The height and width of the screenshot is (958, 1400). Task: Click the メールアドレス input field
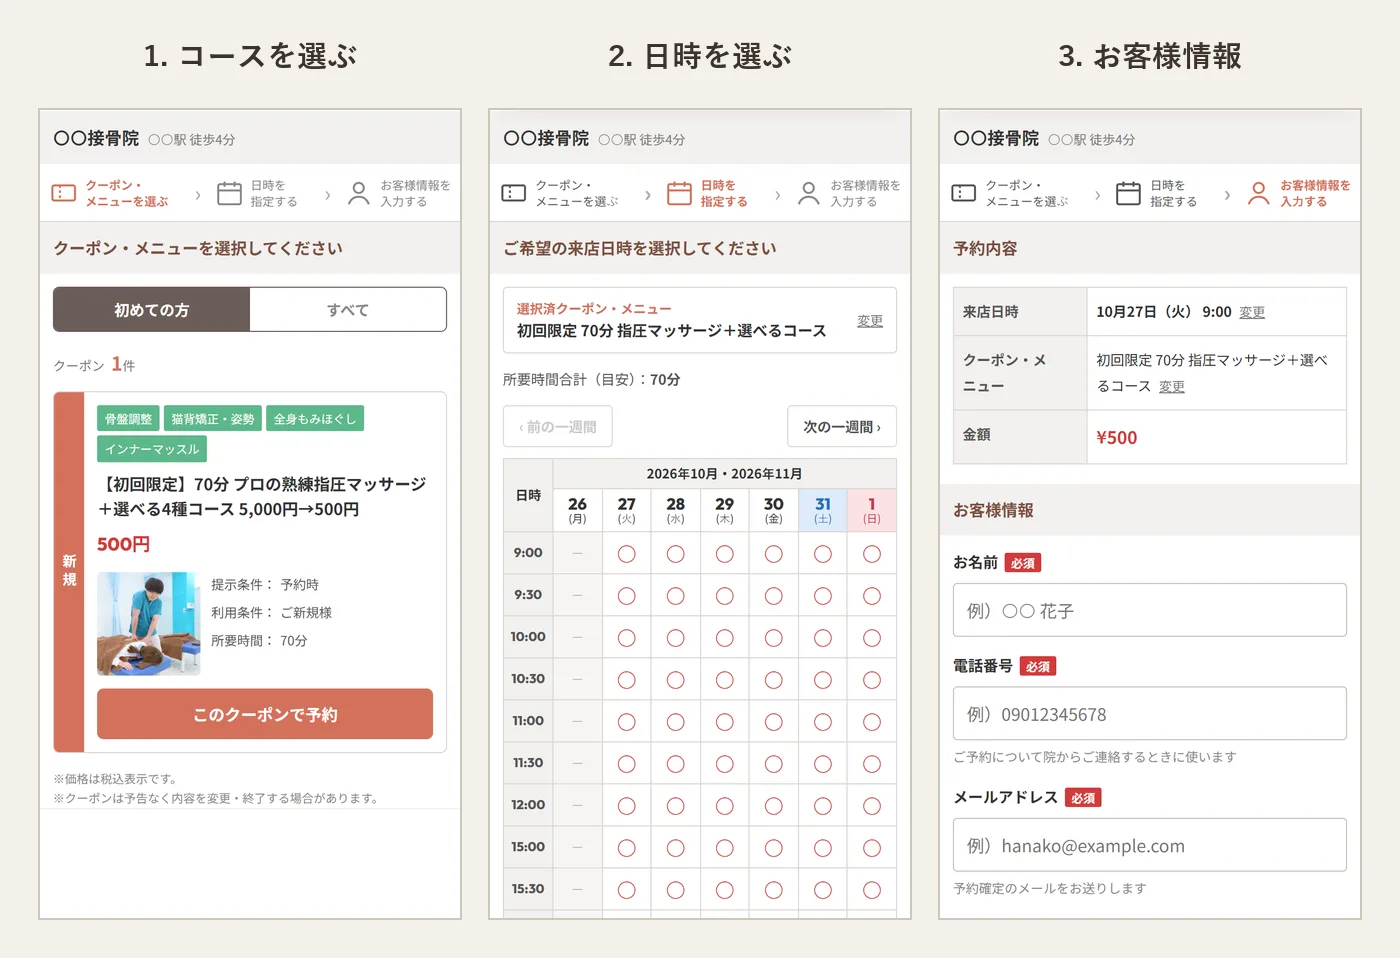point(1150,845)
